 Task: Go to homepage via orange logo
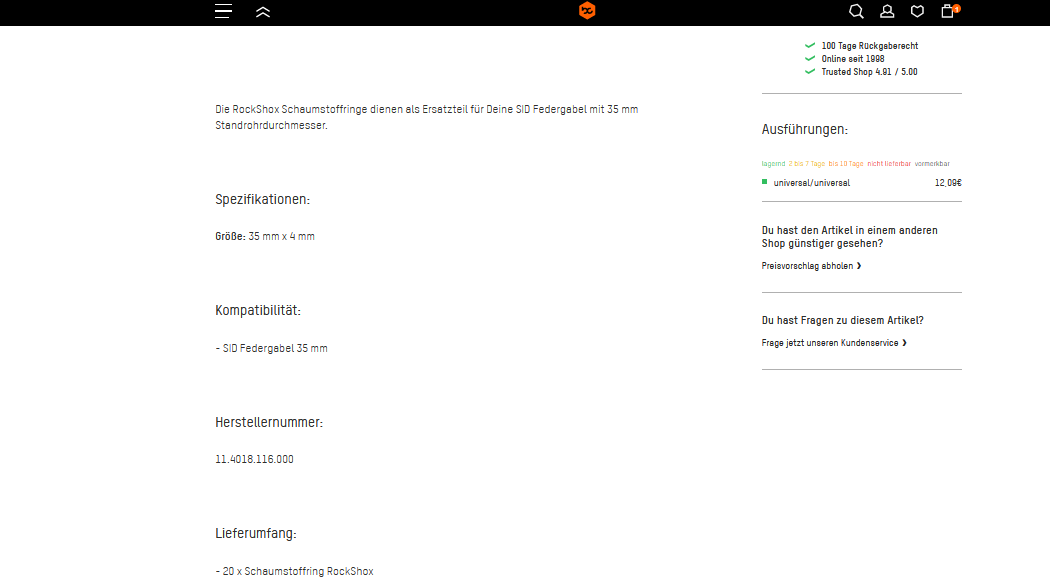(587, 11)
